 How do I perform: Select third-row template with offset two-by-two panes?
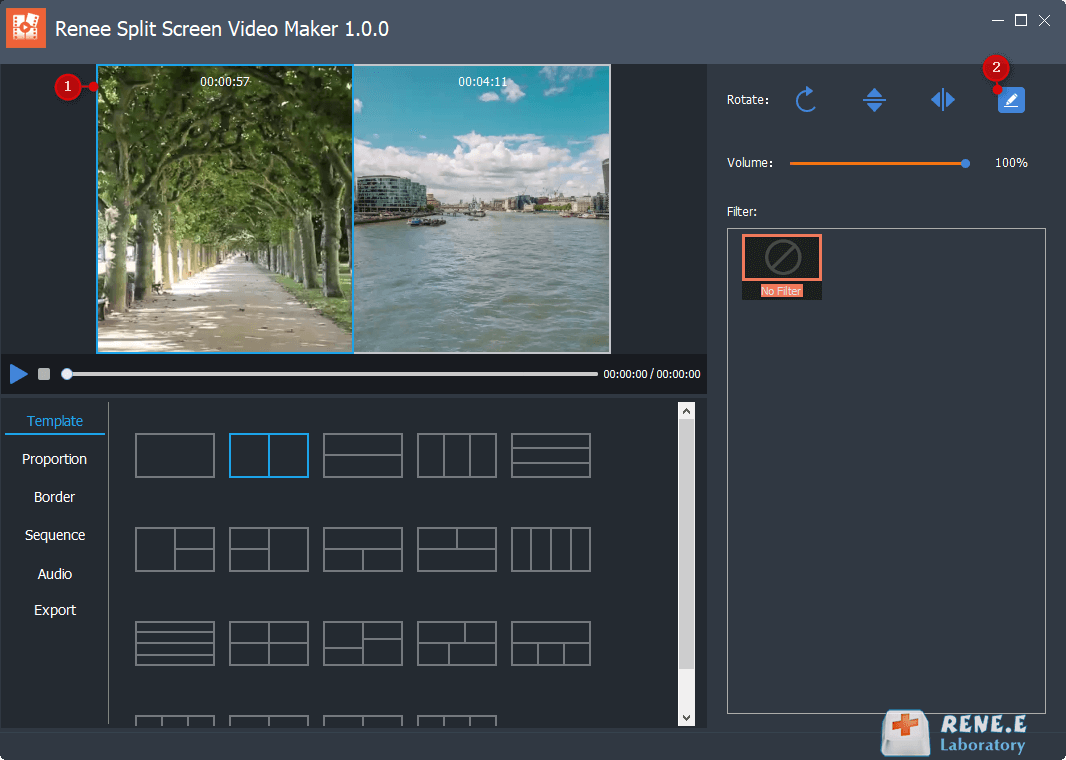tap(456, 643)
